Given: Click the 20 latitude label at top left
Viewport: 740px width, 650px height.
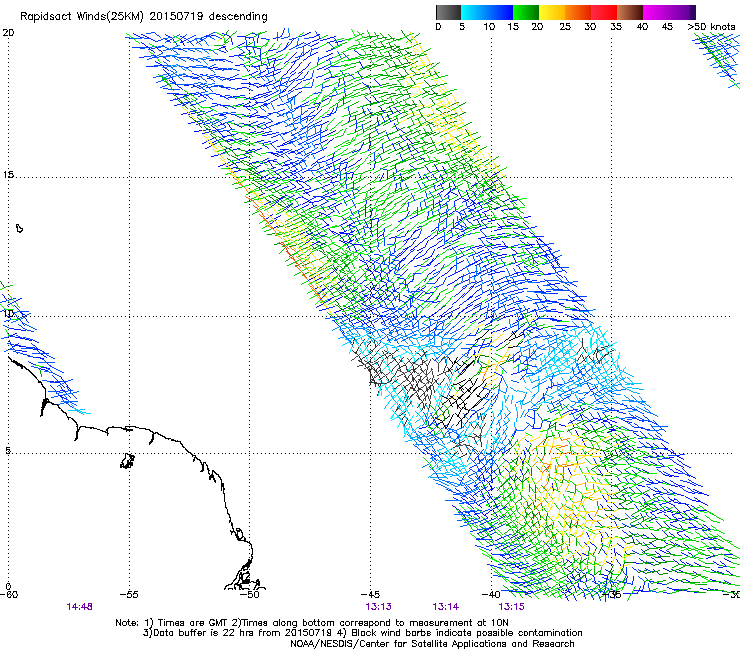Looking at the screenshot, I should point(8,33).
